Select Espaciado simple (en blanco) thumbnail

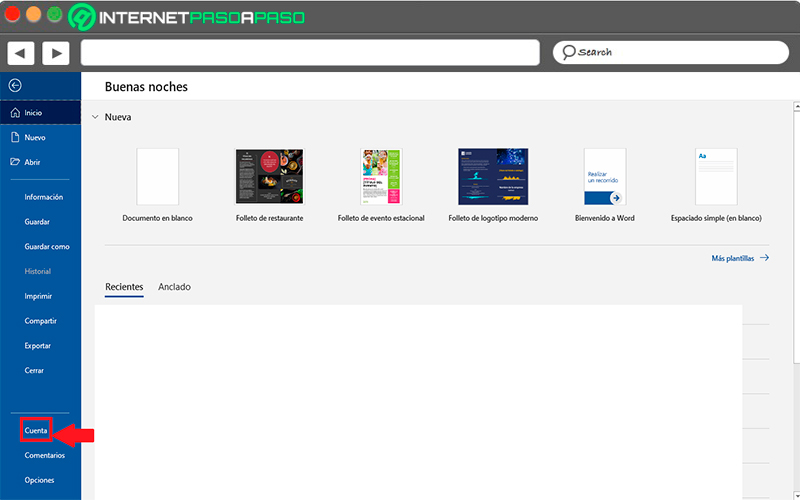pyautogui.click(x=716, y=177)
